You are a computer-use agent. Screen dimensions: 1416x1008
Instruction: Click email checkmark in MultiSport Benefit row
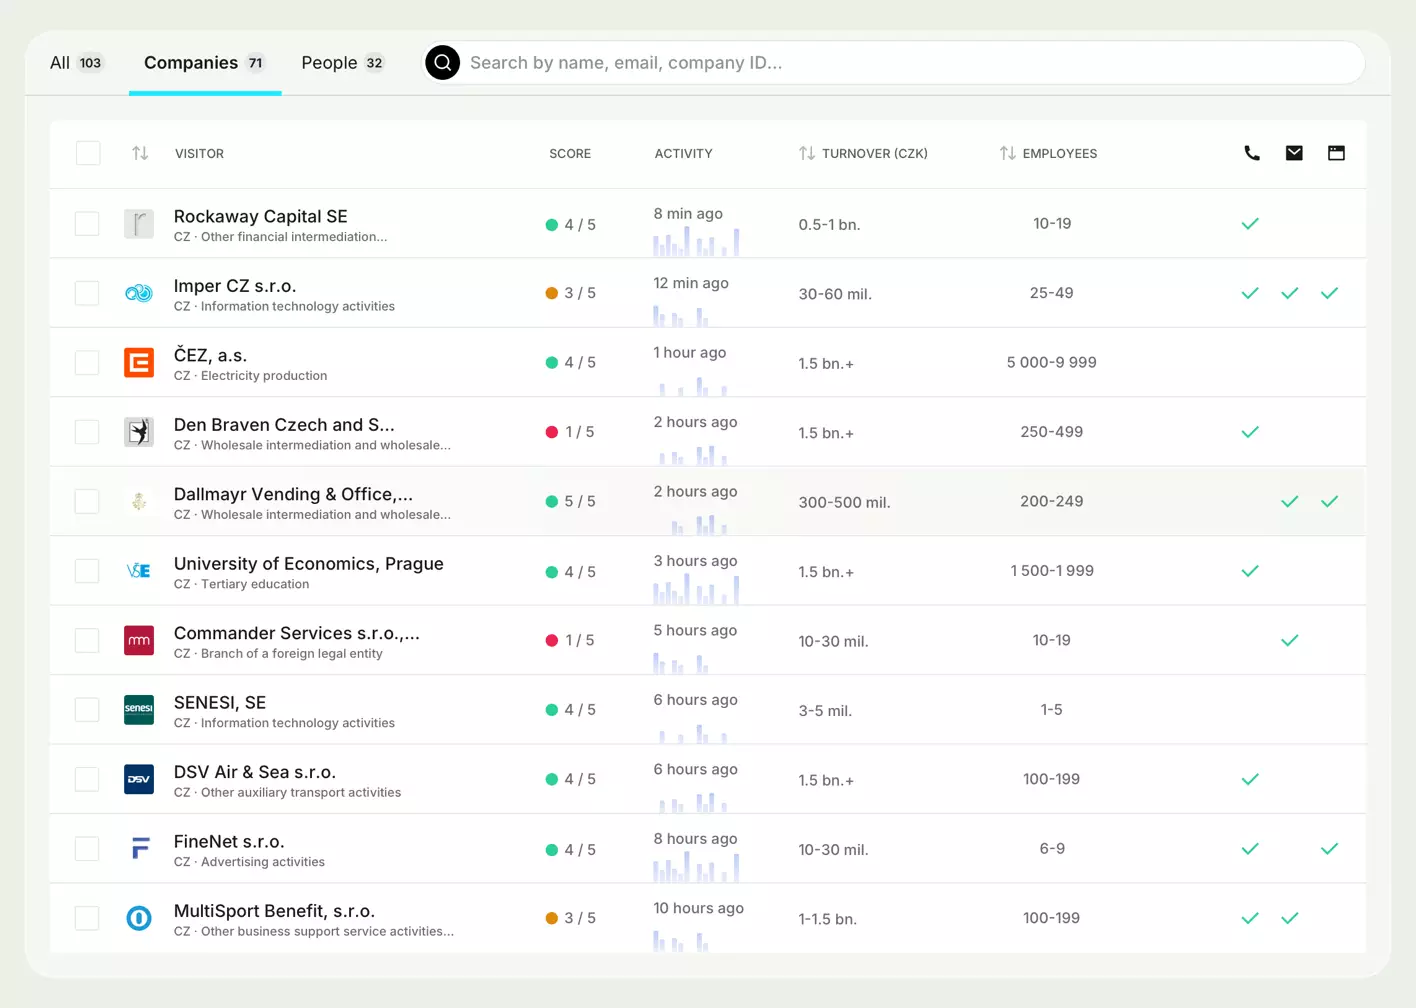1290,918
